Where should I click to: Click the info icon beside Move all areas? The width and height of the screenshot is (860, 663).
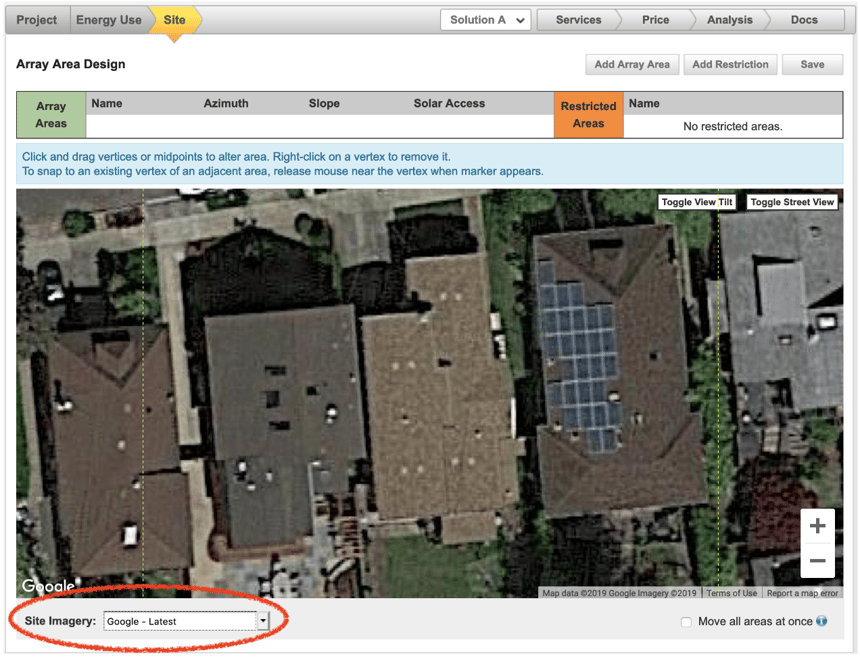[x=823, y=621]
